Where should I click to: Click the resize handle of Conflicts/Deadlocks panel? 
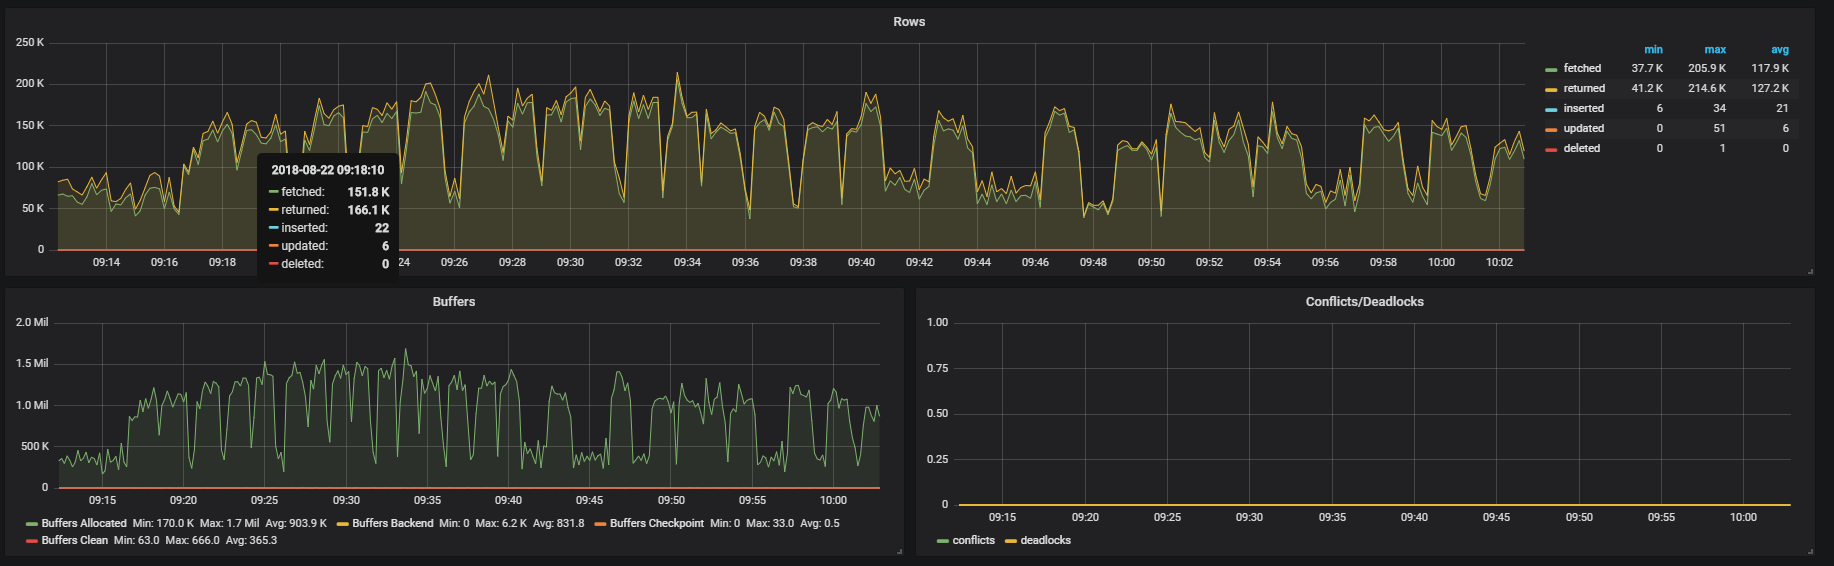coord(1810,551)
